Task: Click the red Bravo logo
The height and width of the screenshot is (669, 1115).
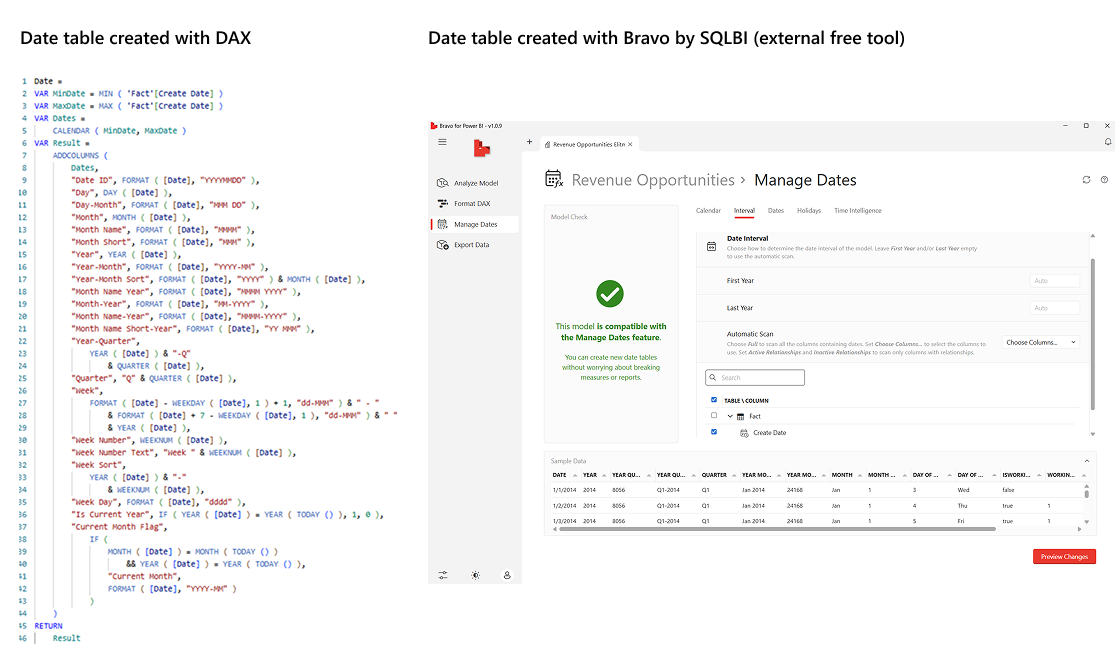Action: 481,148
